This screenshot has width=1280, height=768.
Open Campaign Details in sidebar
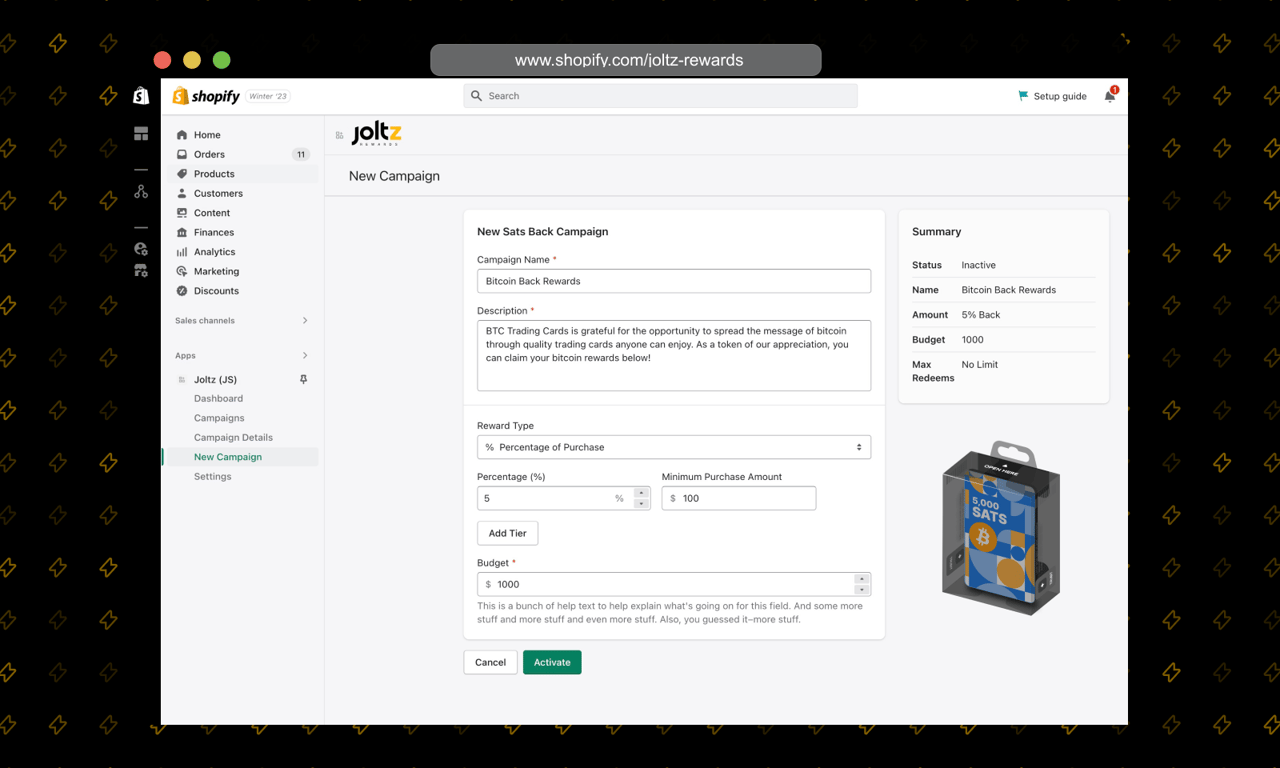pyautogui.click(x=233, y=438)
